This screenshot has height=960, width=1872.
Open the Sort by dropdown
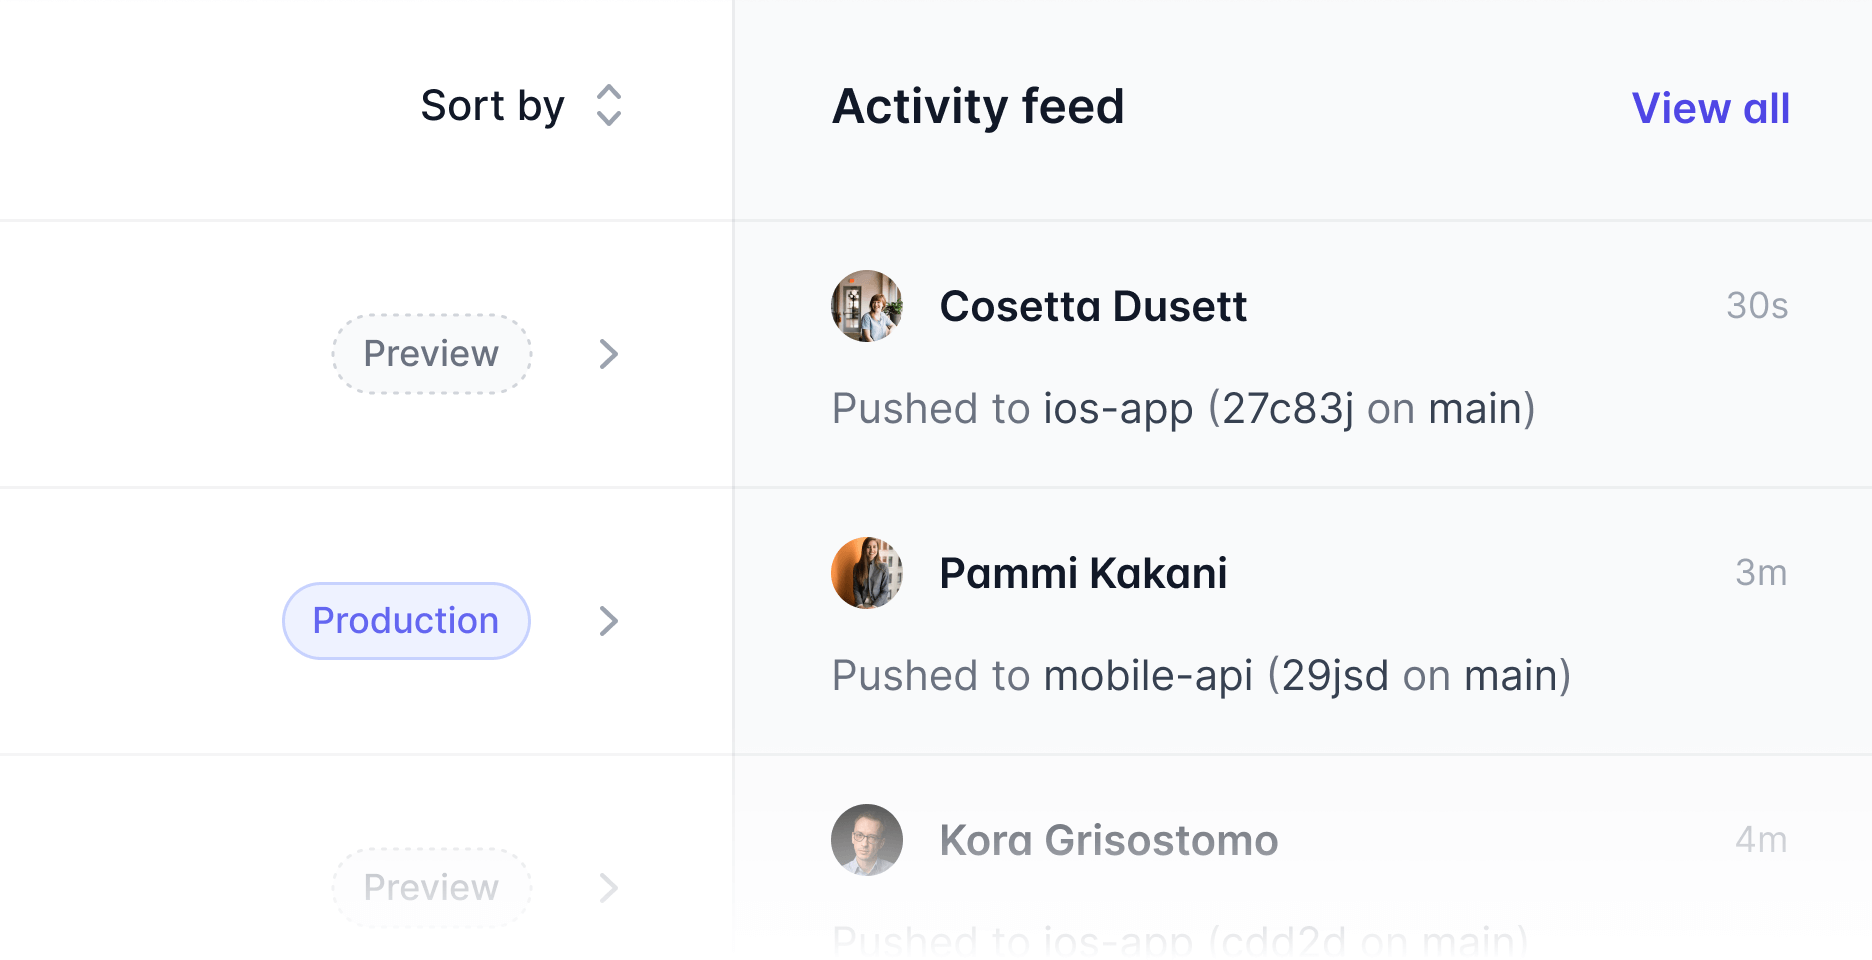click(520, 105)
